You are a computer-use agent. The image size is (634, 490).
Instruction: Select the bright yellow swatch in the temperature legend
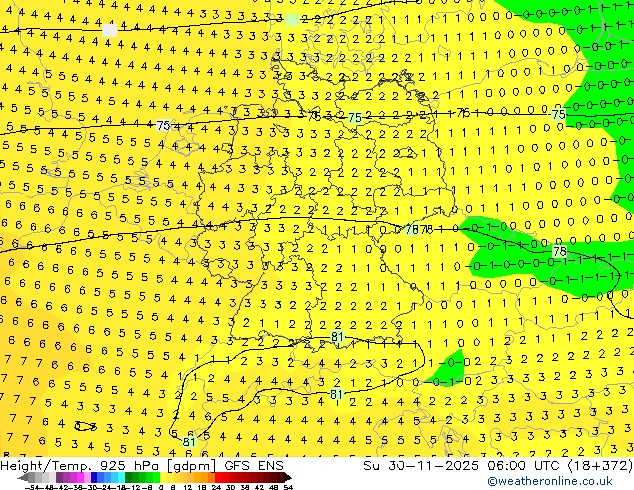coord(163,477)
